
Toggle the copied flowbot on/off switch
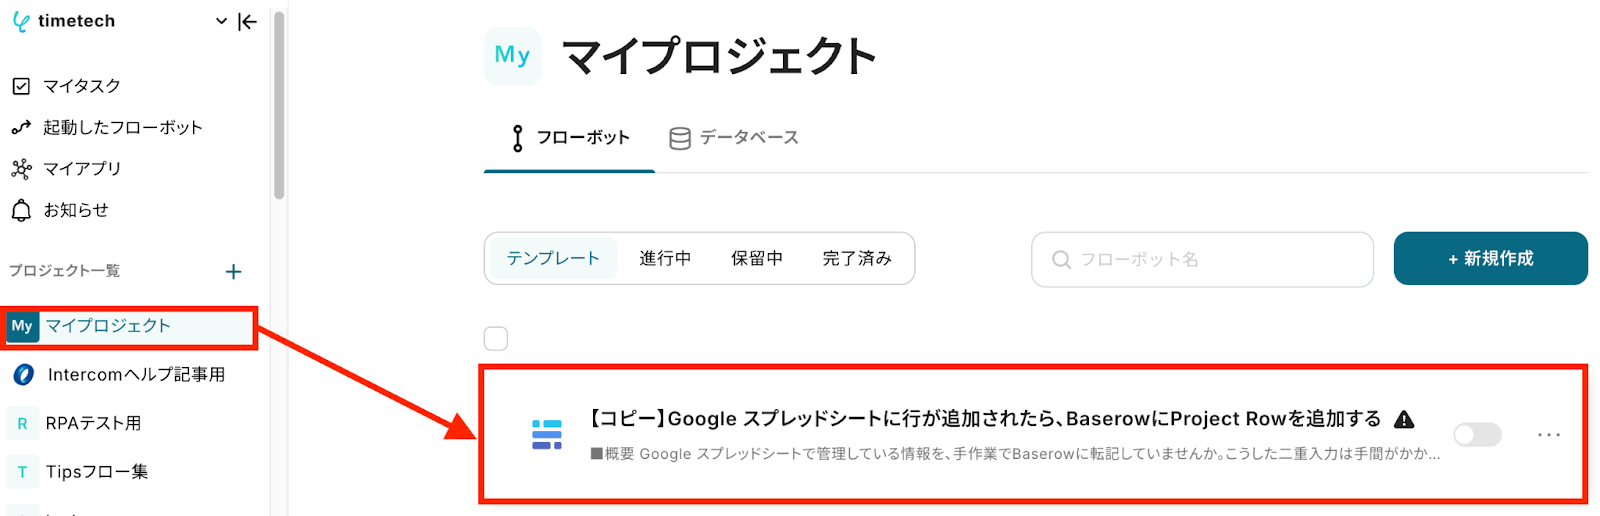1477,434
